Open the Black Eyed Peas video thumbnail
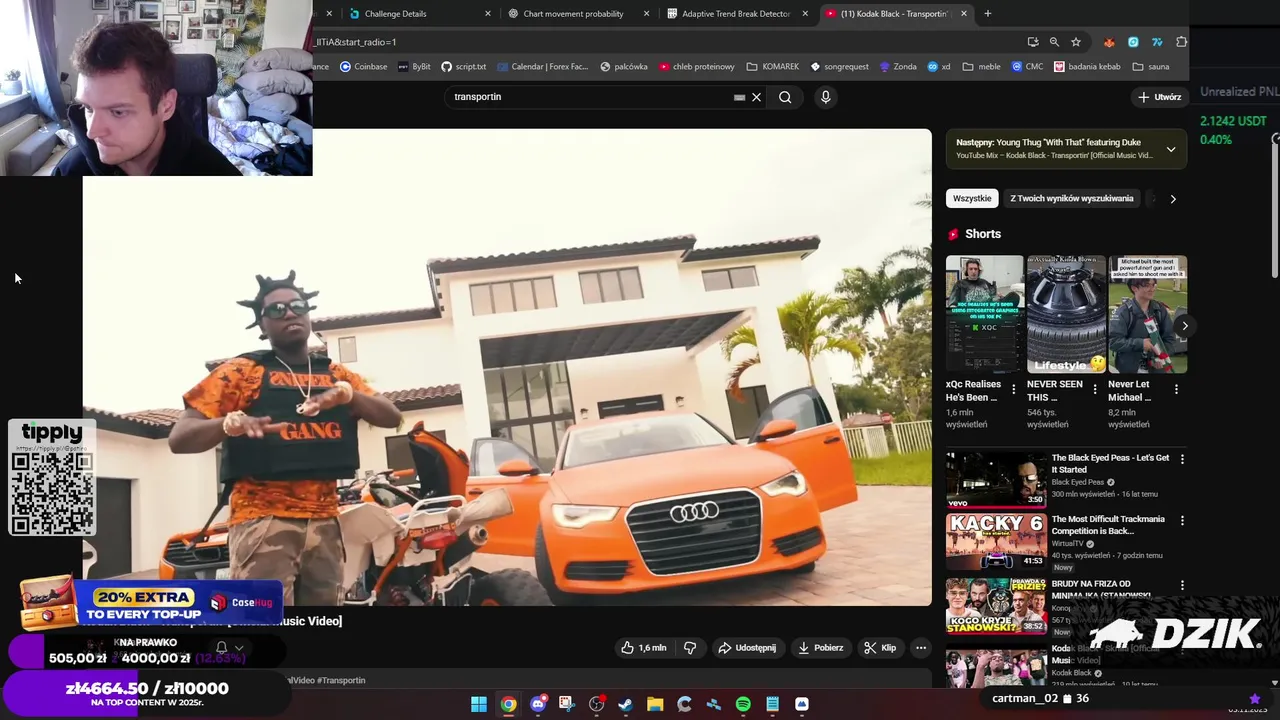1280x720 pixels. (x=996, y=479)
